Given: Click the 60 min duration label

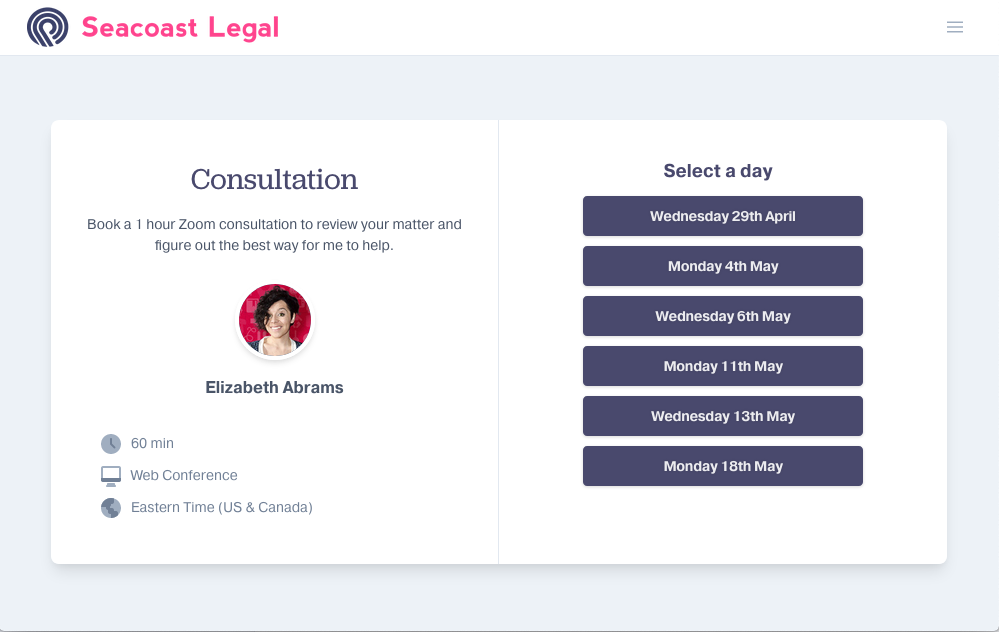Looking at the screenshot, I should (x=151, y=443).
